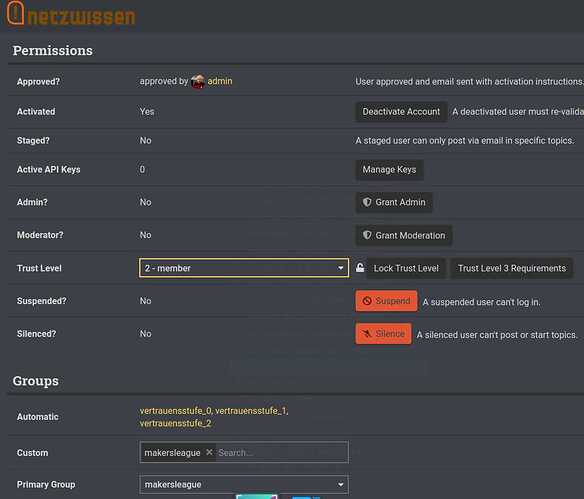Suspend this user account

[386, 301]
